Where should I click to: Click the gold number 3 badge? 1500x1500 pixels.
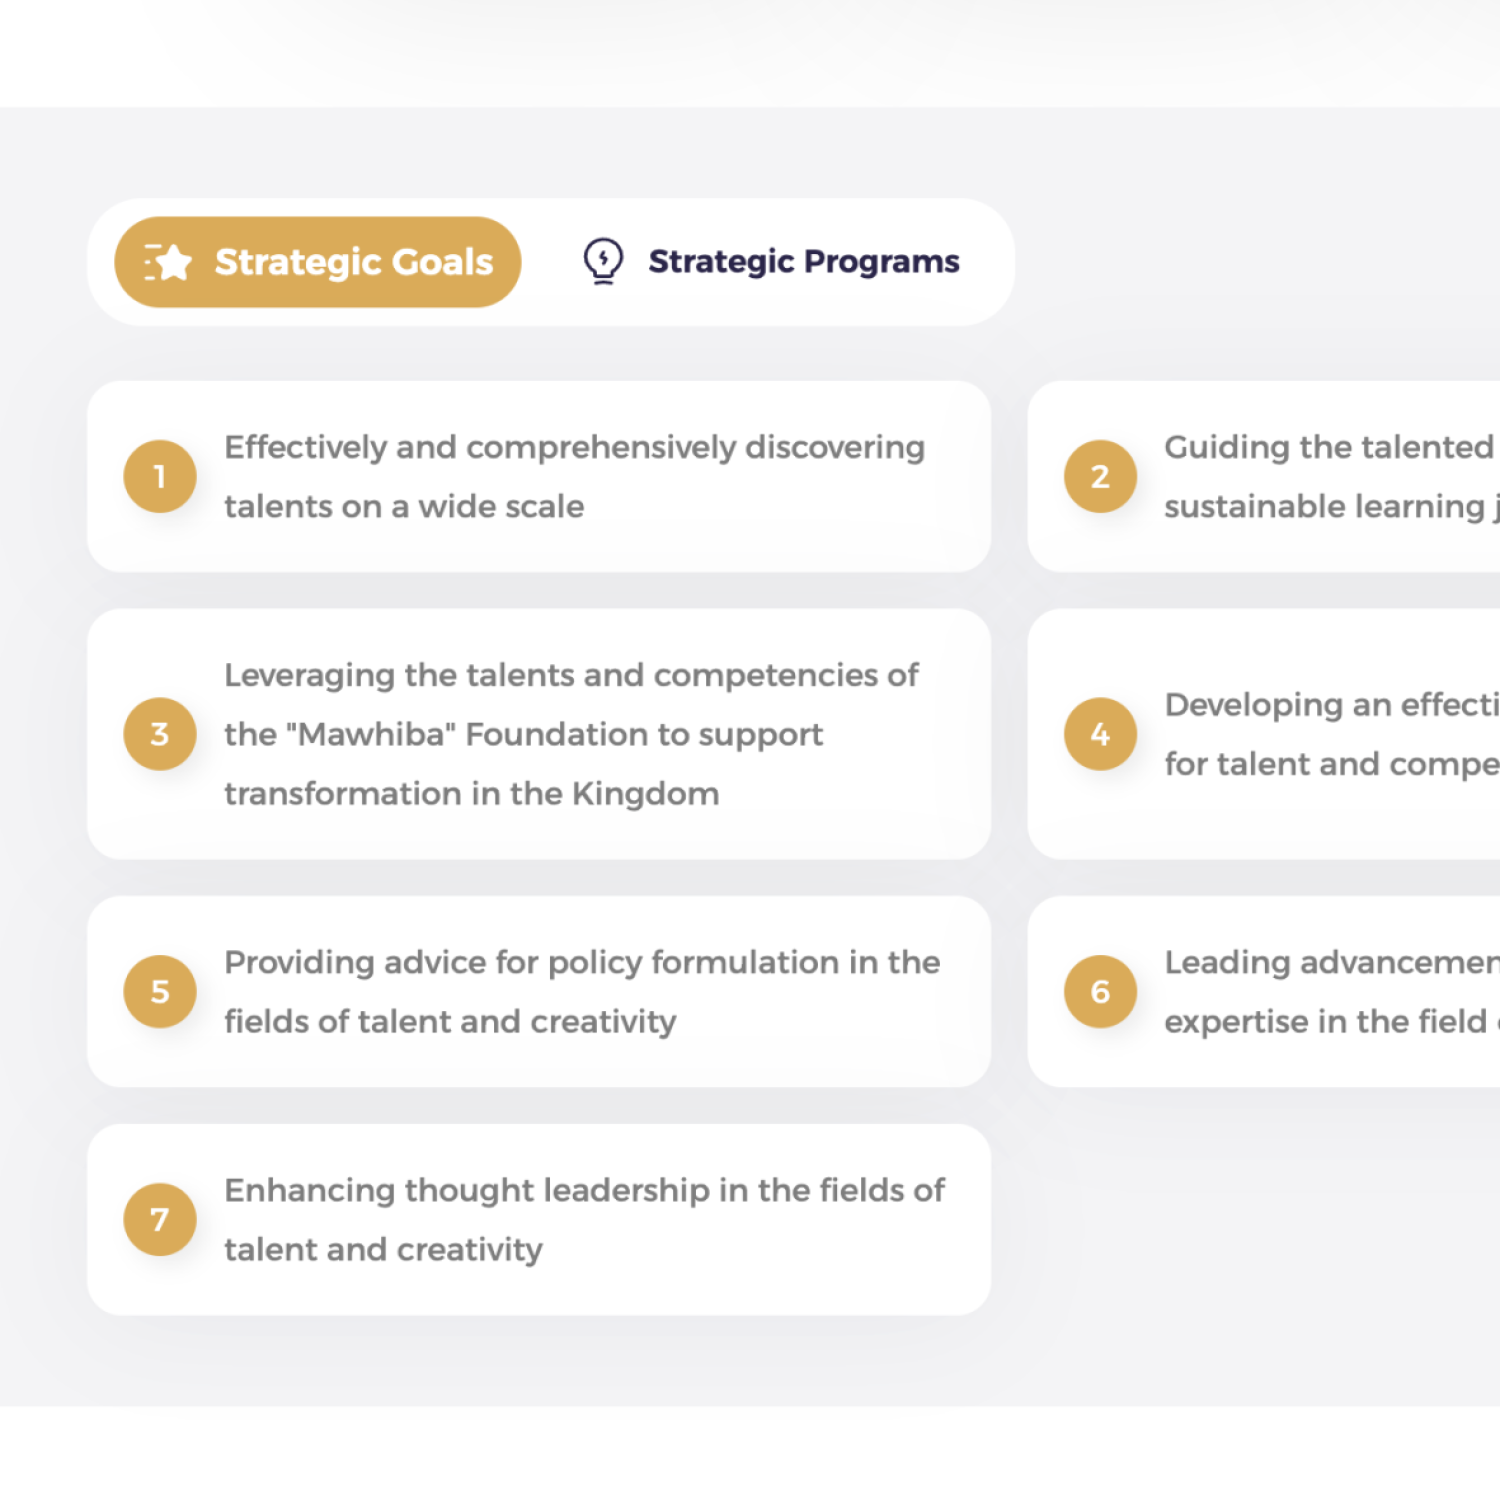[x=160, y=734]
